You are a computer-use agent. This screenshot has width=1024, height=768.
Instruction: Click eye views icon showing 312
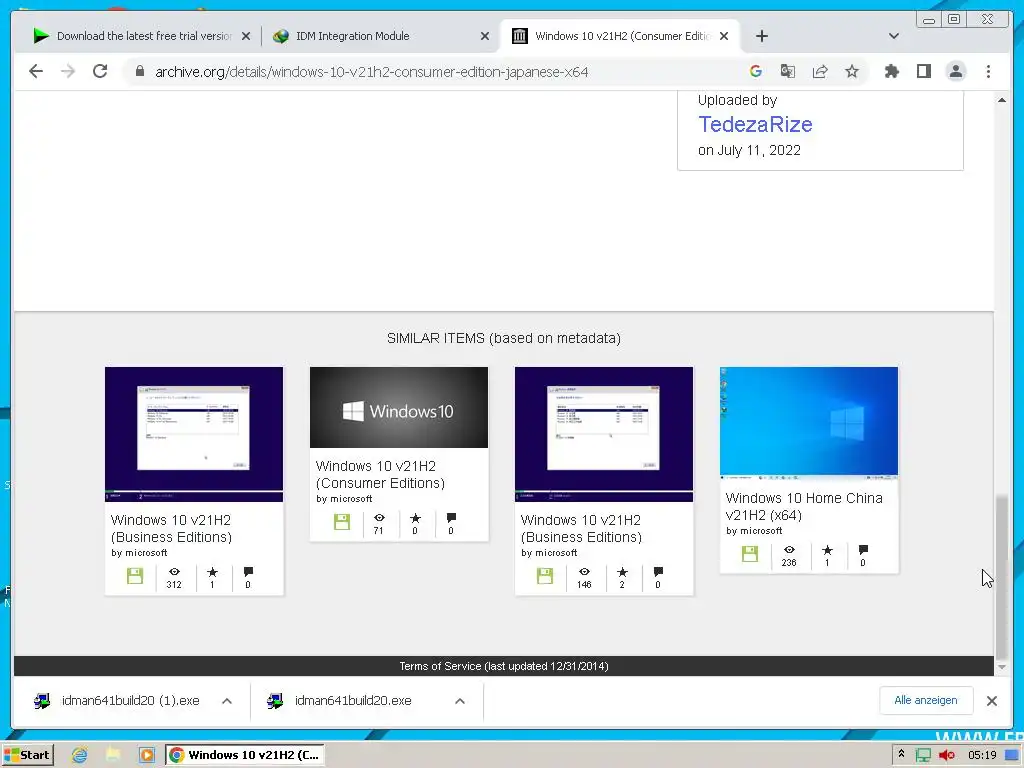(174, 571)
